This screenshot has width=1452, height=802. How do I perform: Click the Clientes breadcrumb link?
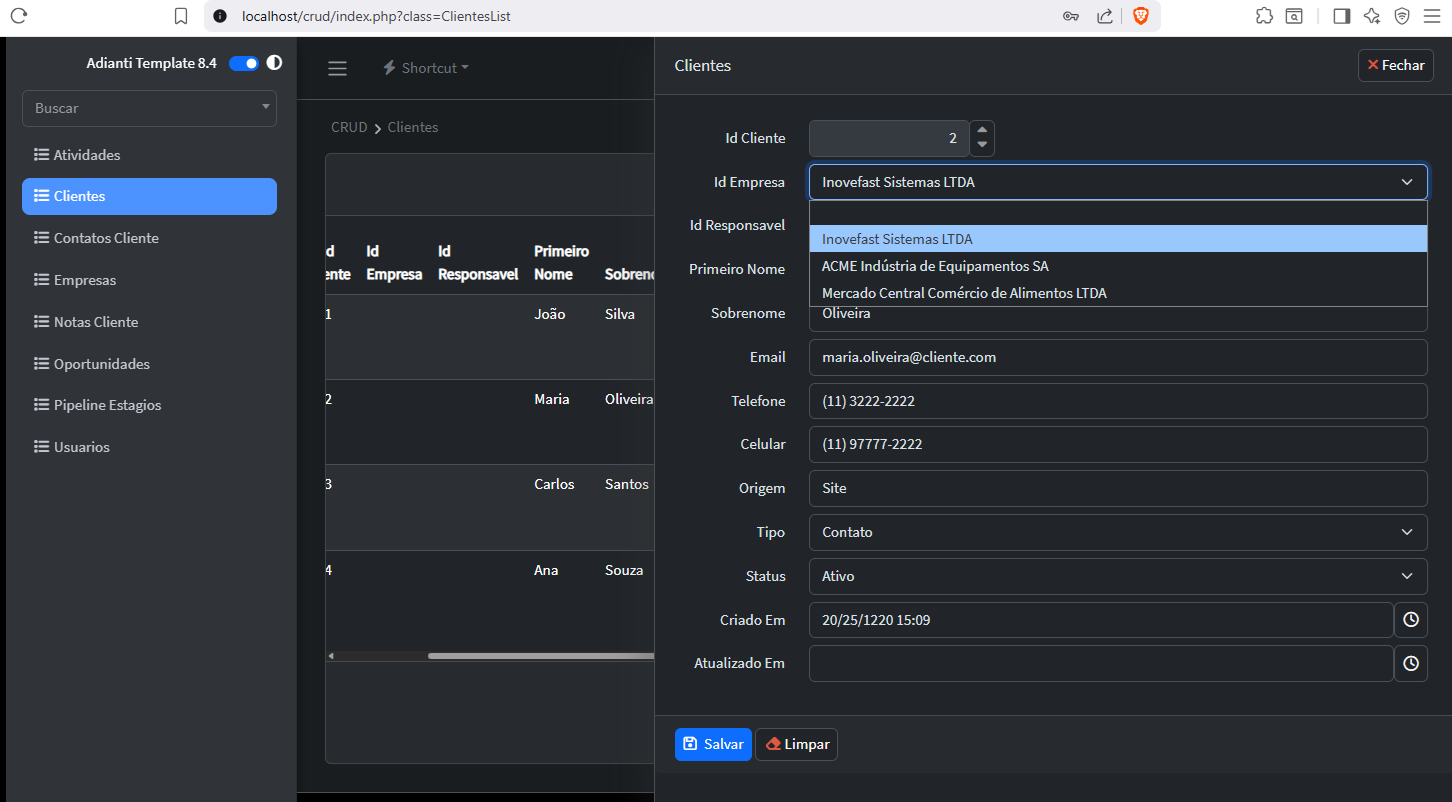(x=413, y=127)
